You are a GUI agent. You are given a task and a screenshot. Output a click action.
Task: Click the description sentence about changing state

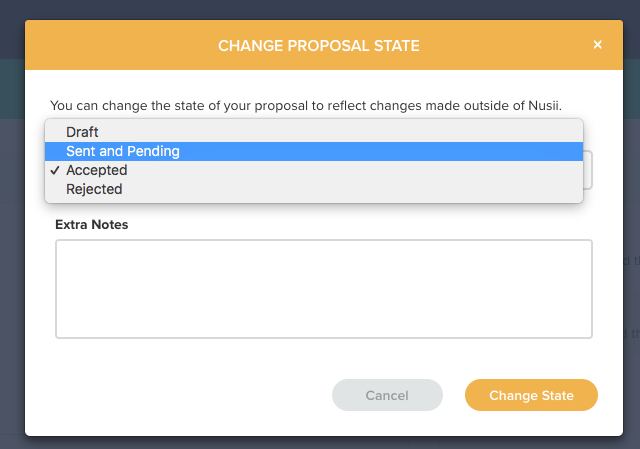click(250, 105)
